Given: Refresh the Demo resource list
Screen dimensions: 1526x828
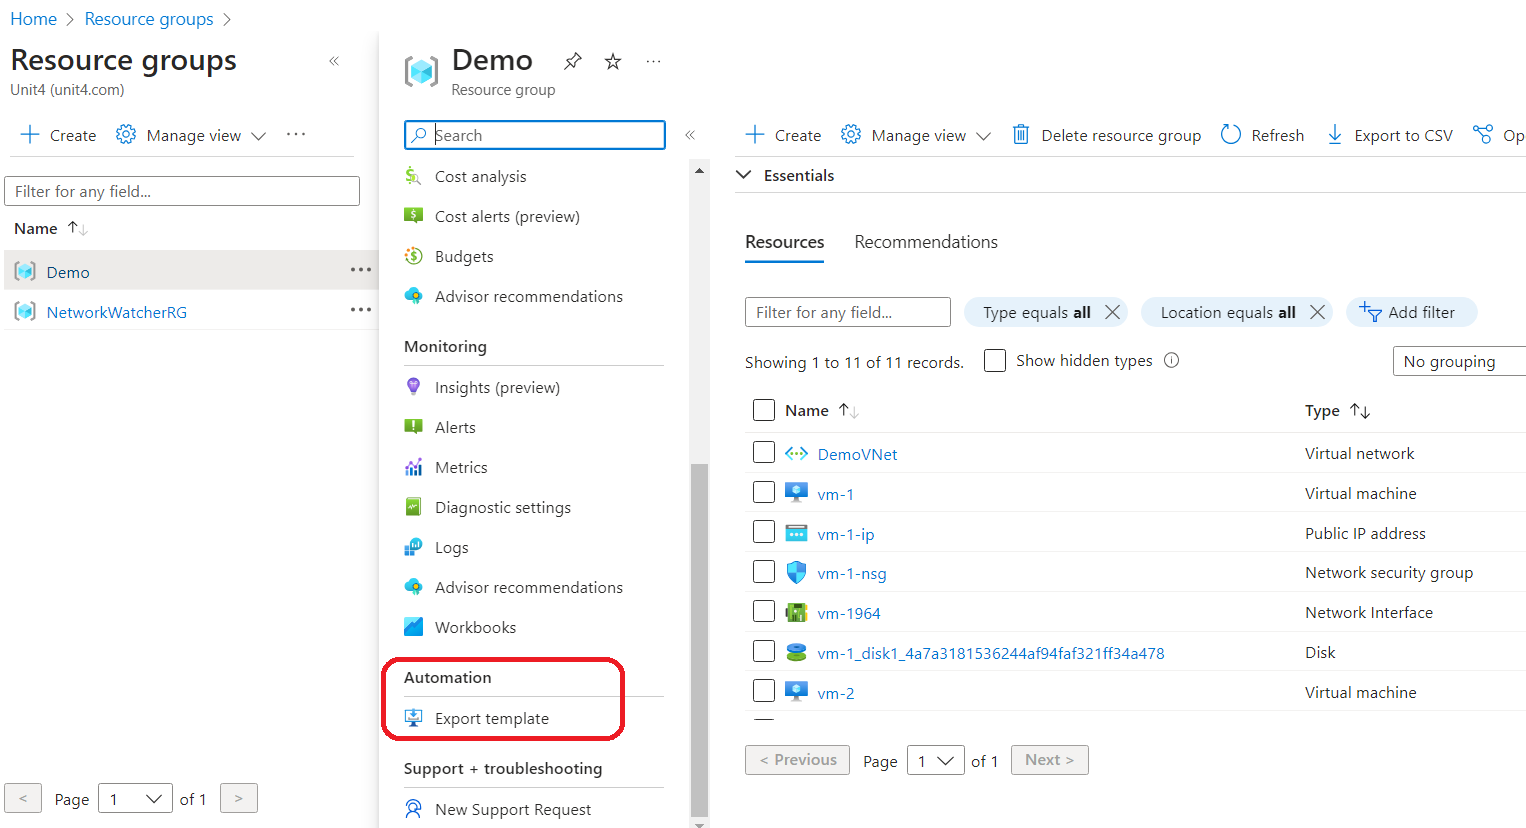Looking at the screenshot, I should point(1262,135).
